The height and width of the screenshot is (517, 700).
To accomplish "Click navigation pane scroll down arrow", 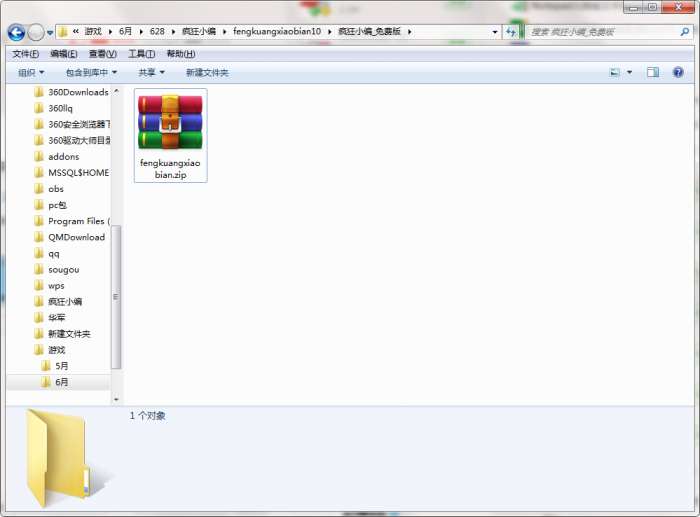I will tap(116, 399).
